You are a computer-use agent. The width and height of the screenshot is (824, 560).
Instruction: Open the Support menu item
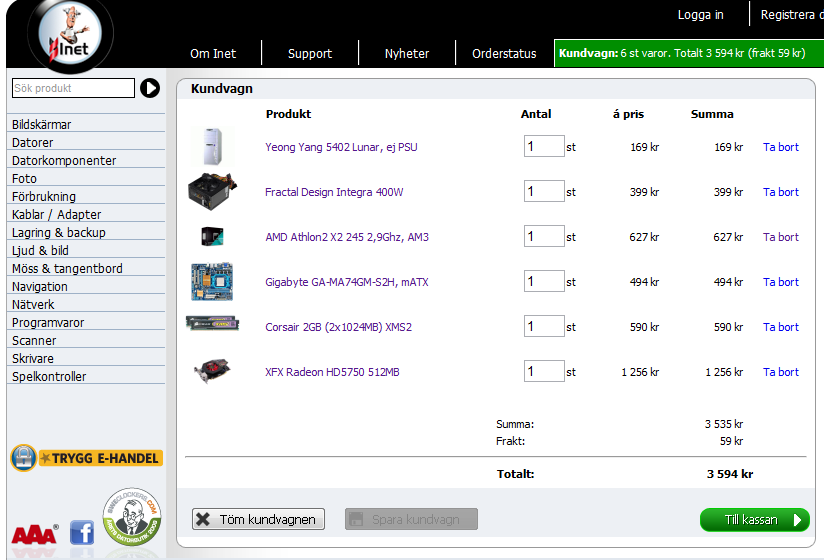pyautogui.click(x=309, y=54)
